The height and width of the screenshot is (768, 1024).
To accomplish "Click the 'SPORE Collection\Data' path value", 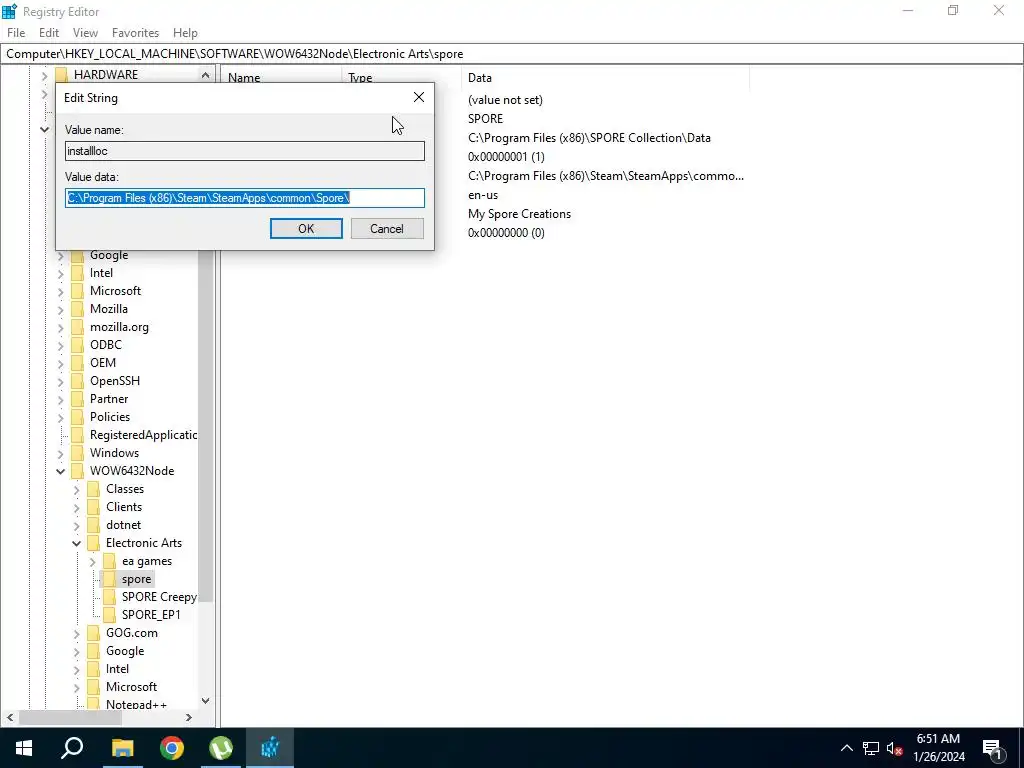I will pyautogui.click(x=589, y=138).
